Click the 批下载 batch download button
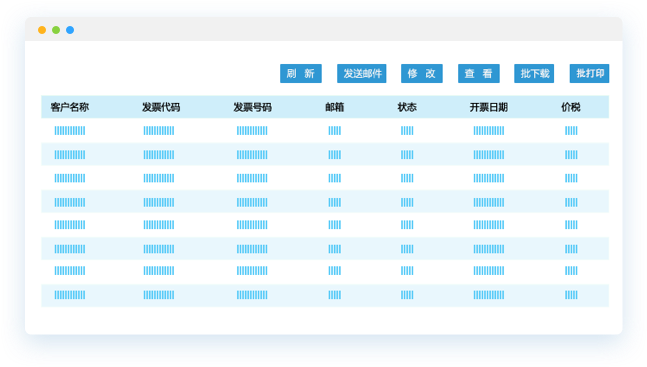This screenshot has width=647, height=367. (x=534, y=73)
